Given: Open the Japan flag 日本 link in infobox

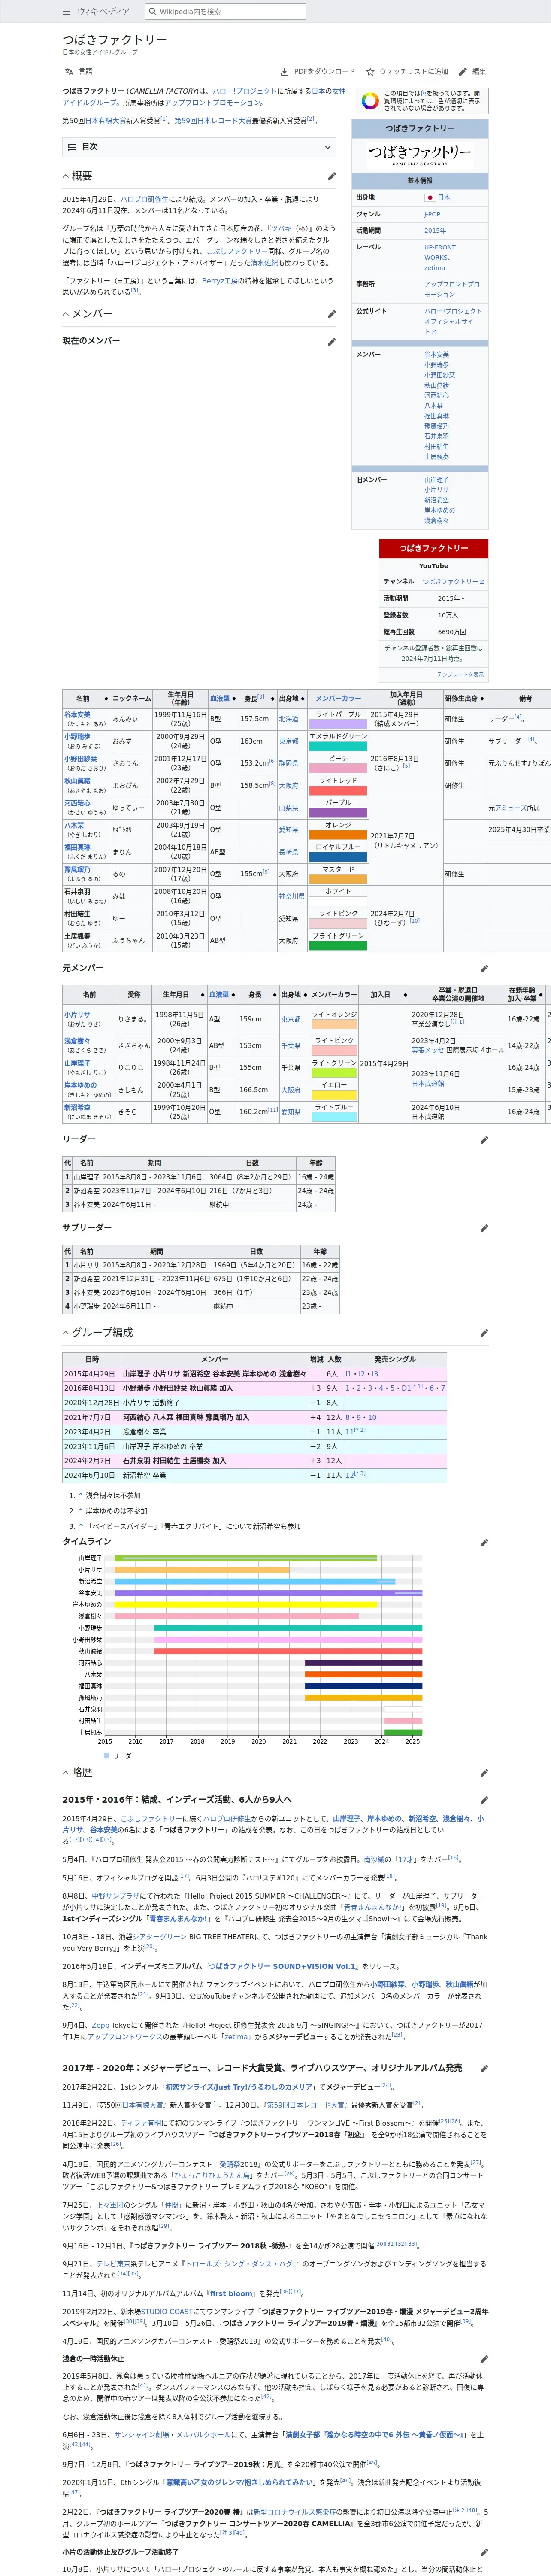Looking at the screenshot, I should pyautogui.click(x=444, y=198).
